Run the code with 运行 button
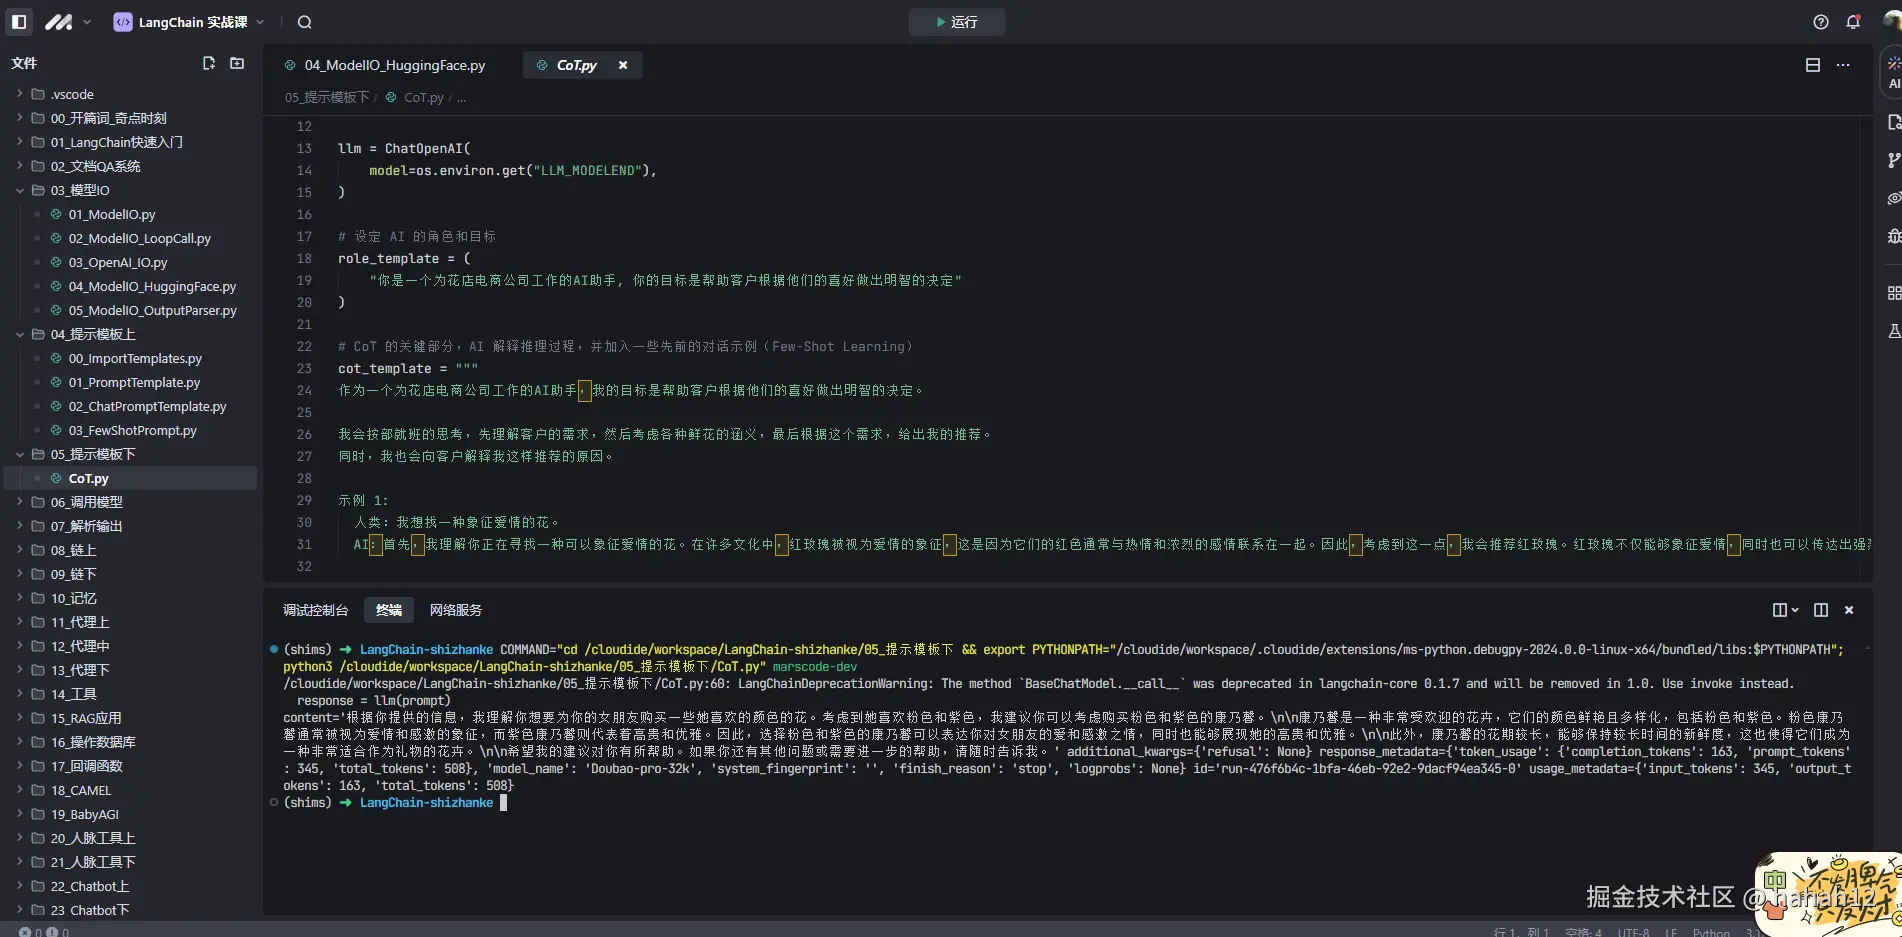 click(x=956, y=22)
